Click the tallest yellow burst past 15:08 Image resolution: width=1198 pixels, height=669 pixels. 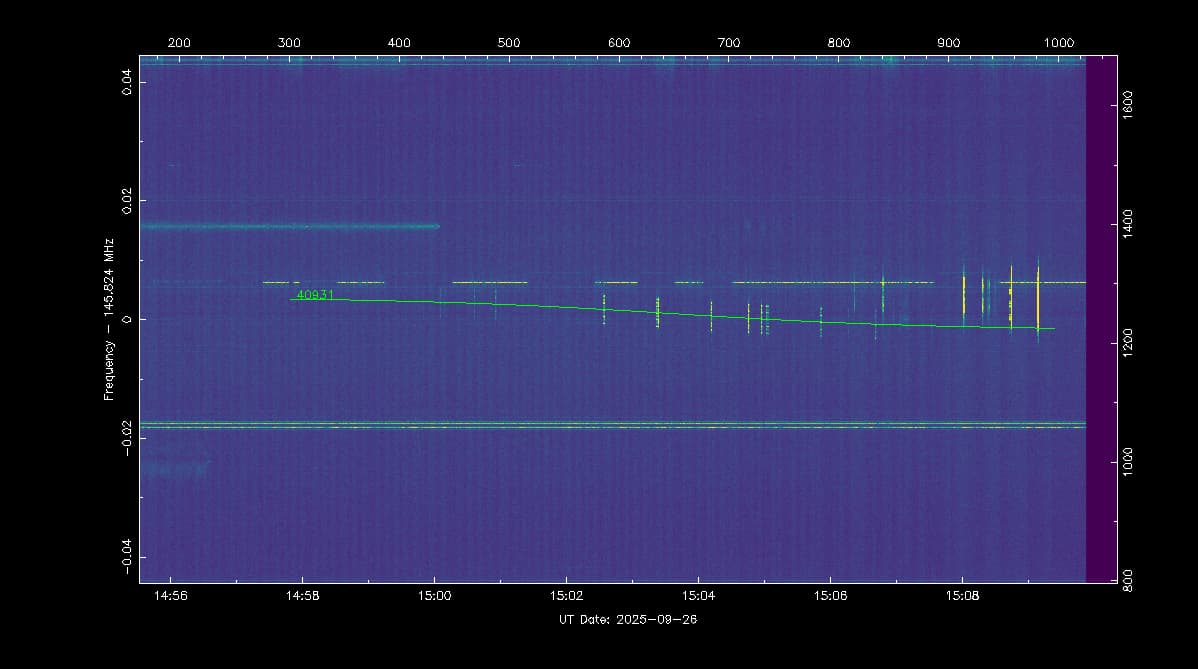click(x=1038, y=298)
